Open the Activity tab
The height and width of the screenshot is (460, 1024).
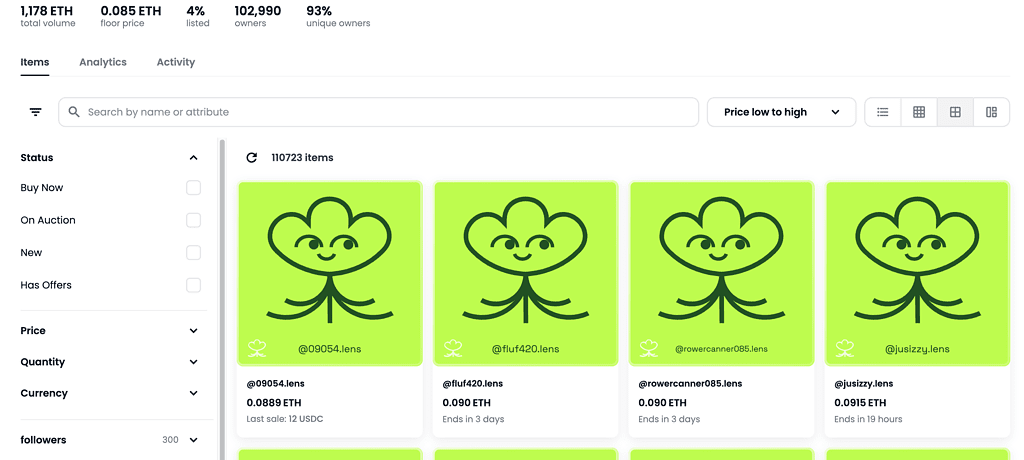[x=176, y=62]
